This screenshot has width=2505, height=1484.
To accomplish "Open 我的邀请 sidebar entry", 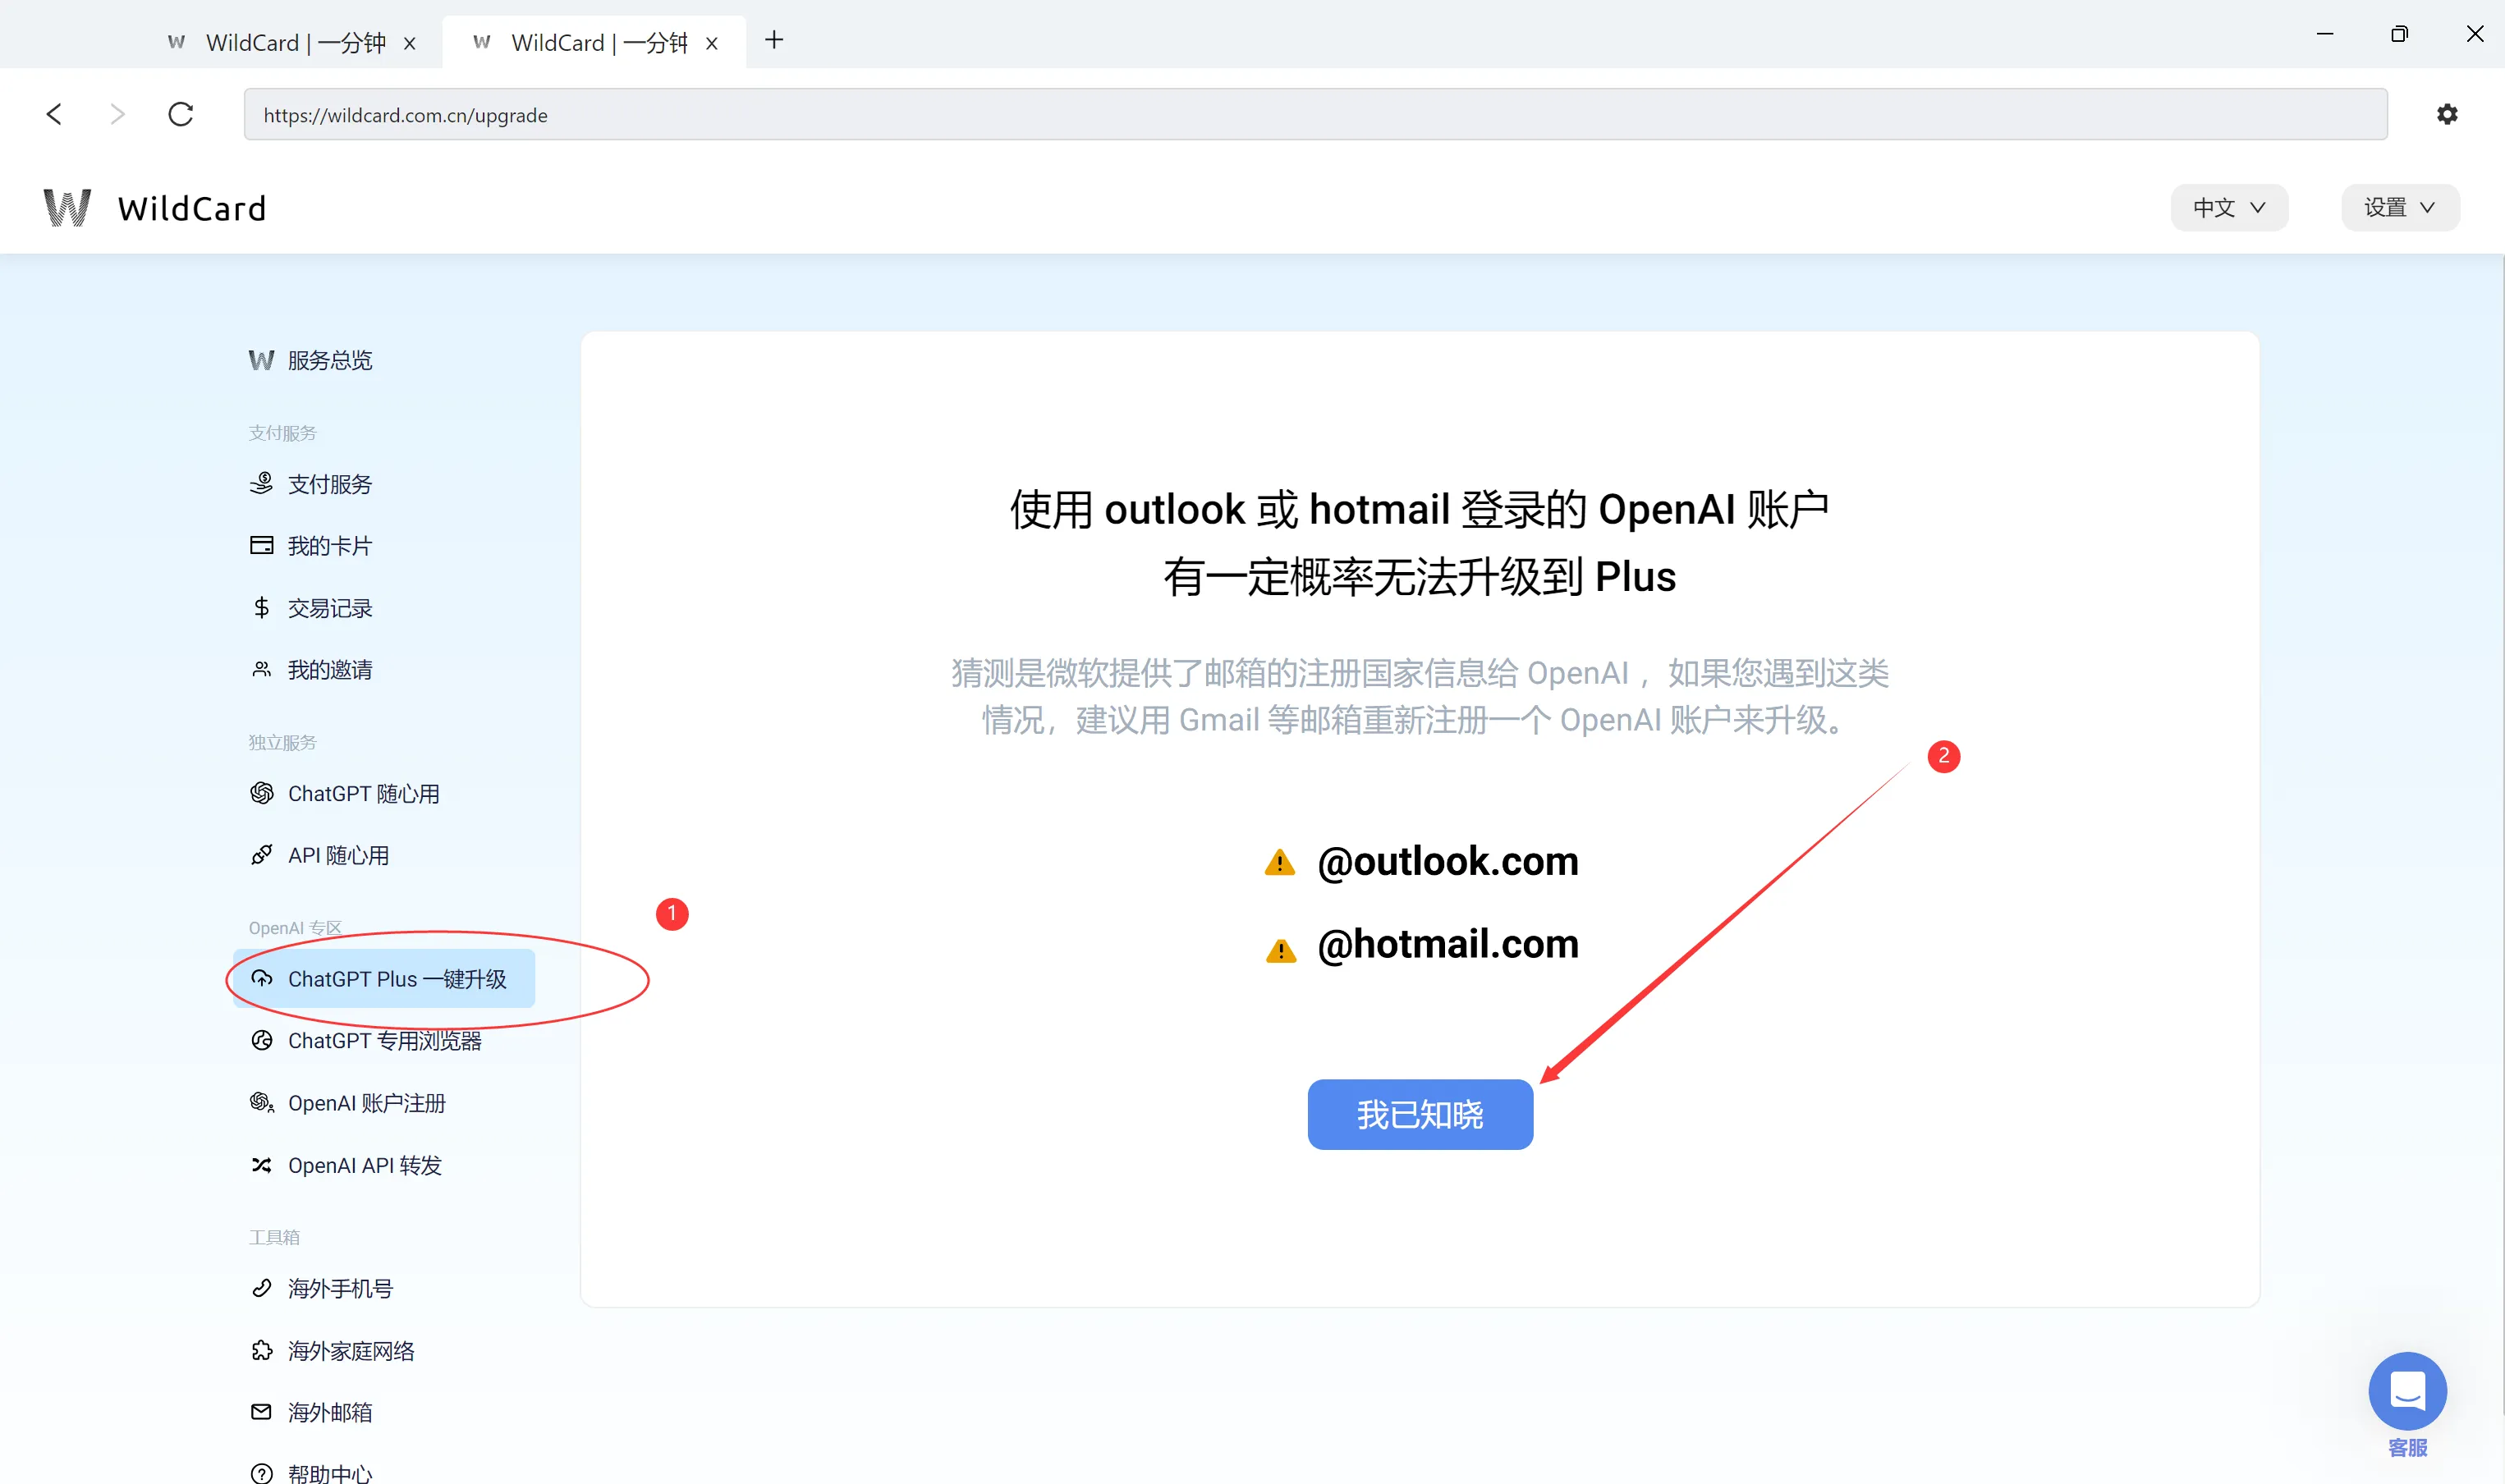I will coord(329,670).
